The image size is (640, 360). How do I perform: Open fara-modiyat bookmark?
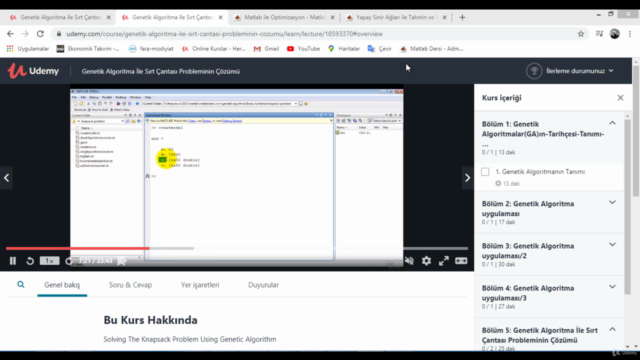coord(151,49)
